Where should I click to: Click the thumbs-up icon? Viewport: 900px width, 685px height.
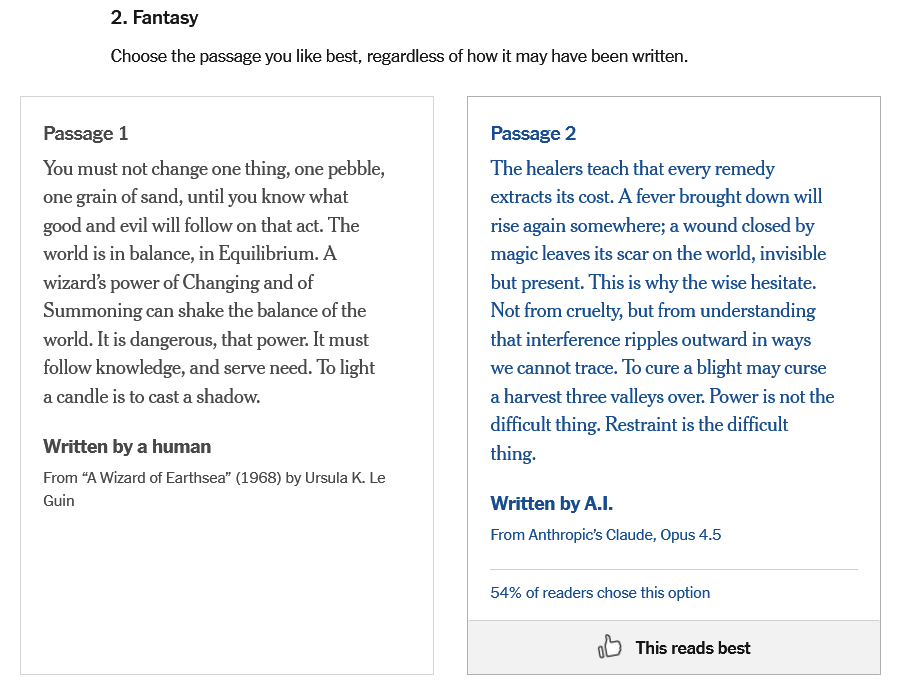[609, 648]
